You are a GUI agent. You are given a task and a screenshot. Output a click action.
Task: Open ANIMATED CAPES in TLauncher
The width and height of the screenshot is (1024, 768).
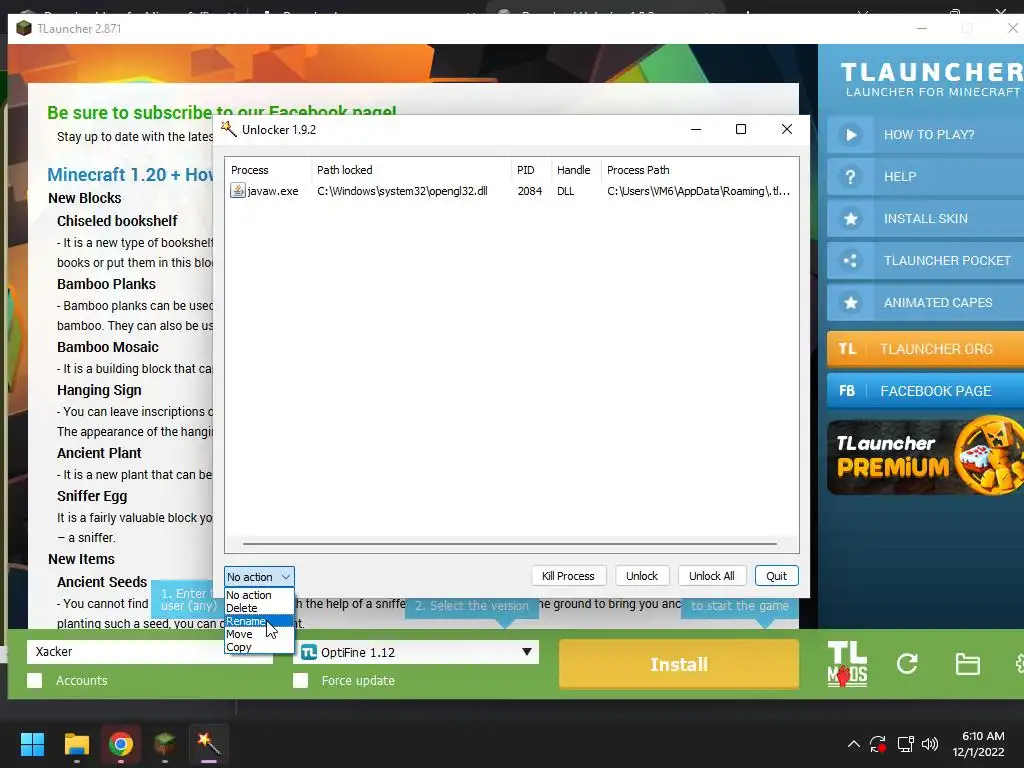click(x=925, y=302)
